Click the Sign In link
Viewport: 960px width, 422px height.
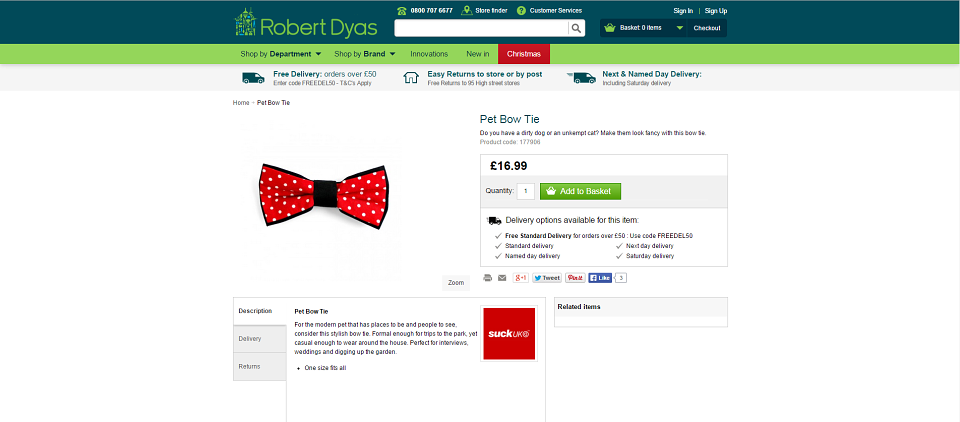point(683,10)
